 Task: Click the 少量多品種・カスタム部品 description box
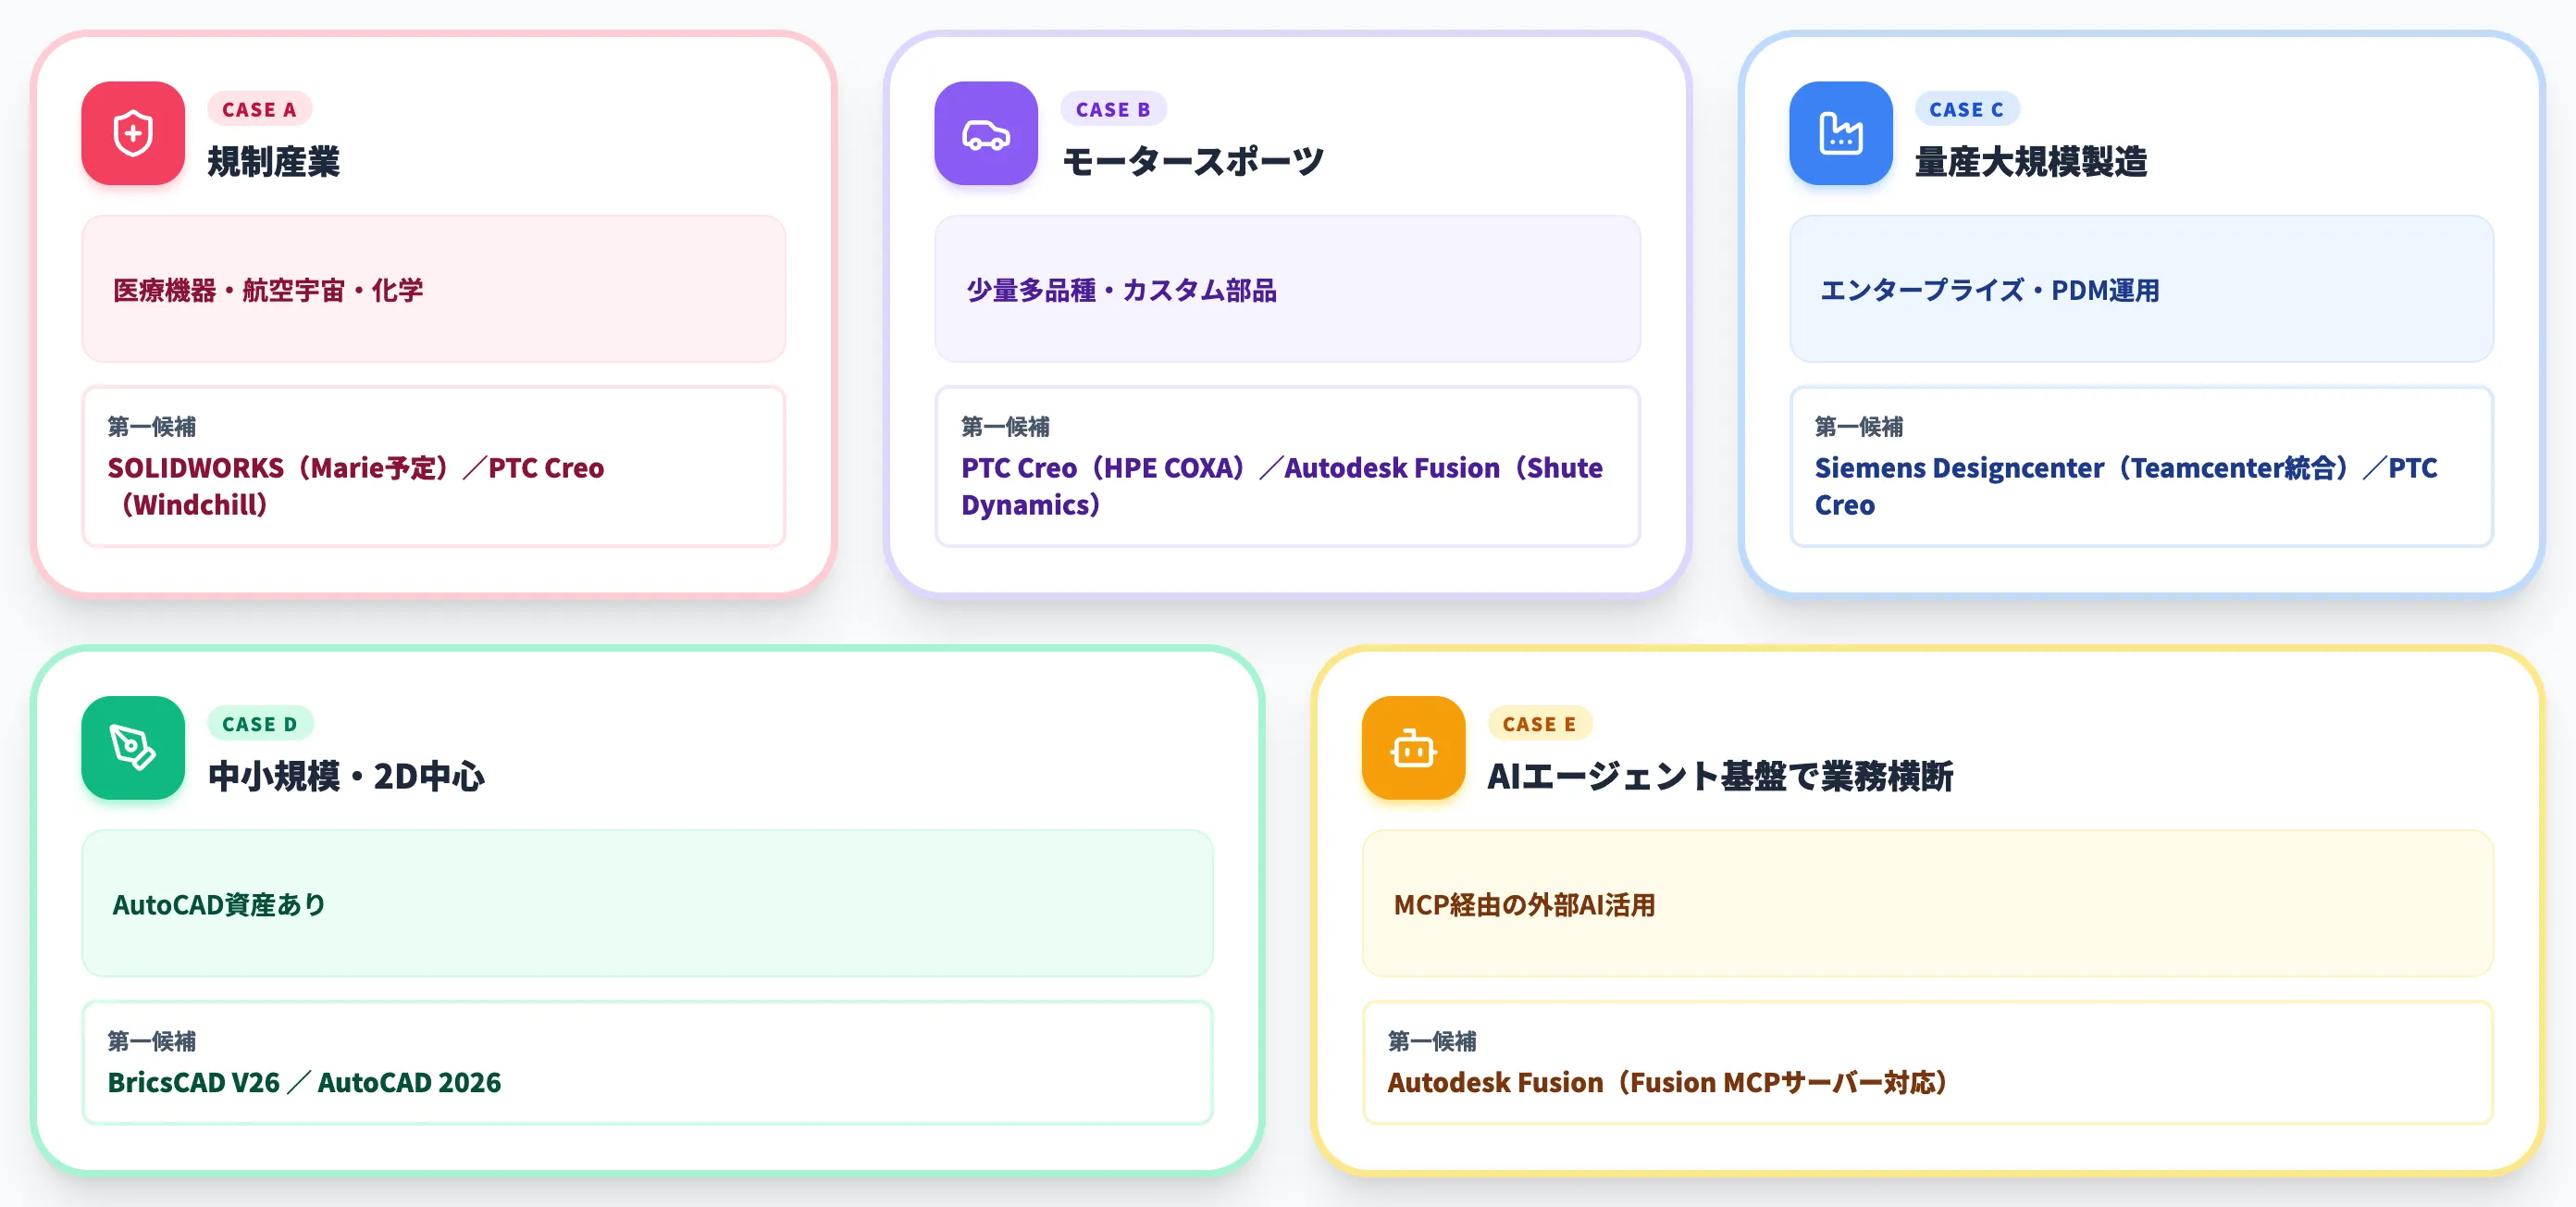[x=1287, y=289]
